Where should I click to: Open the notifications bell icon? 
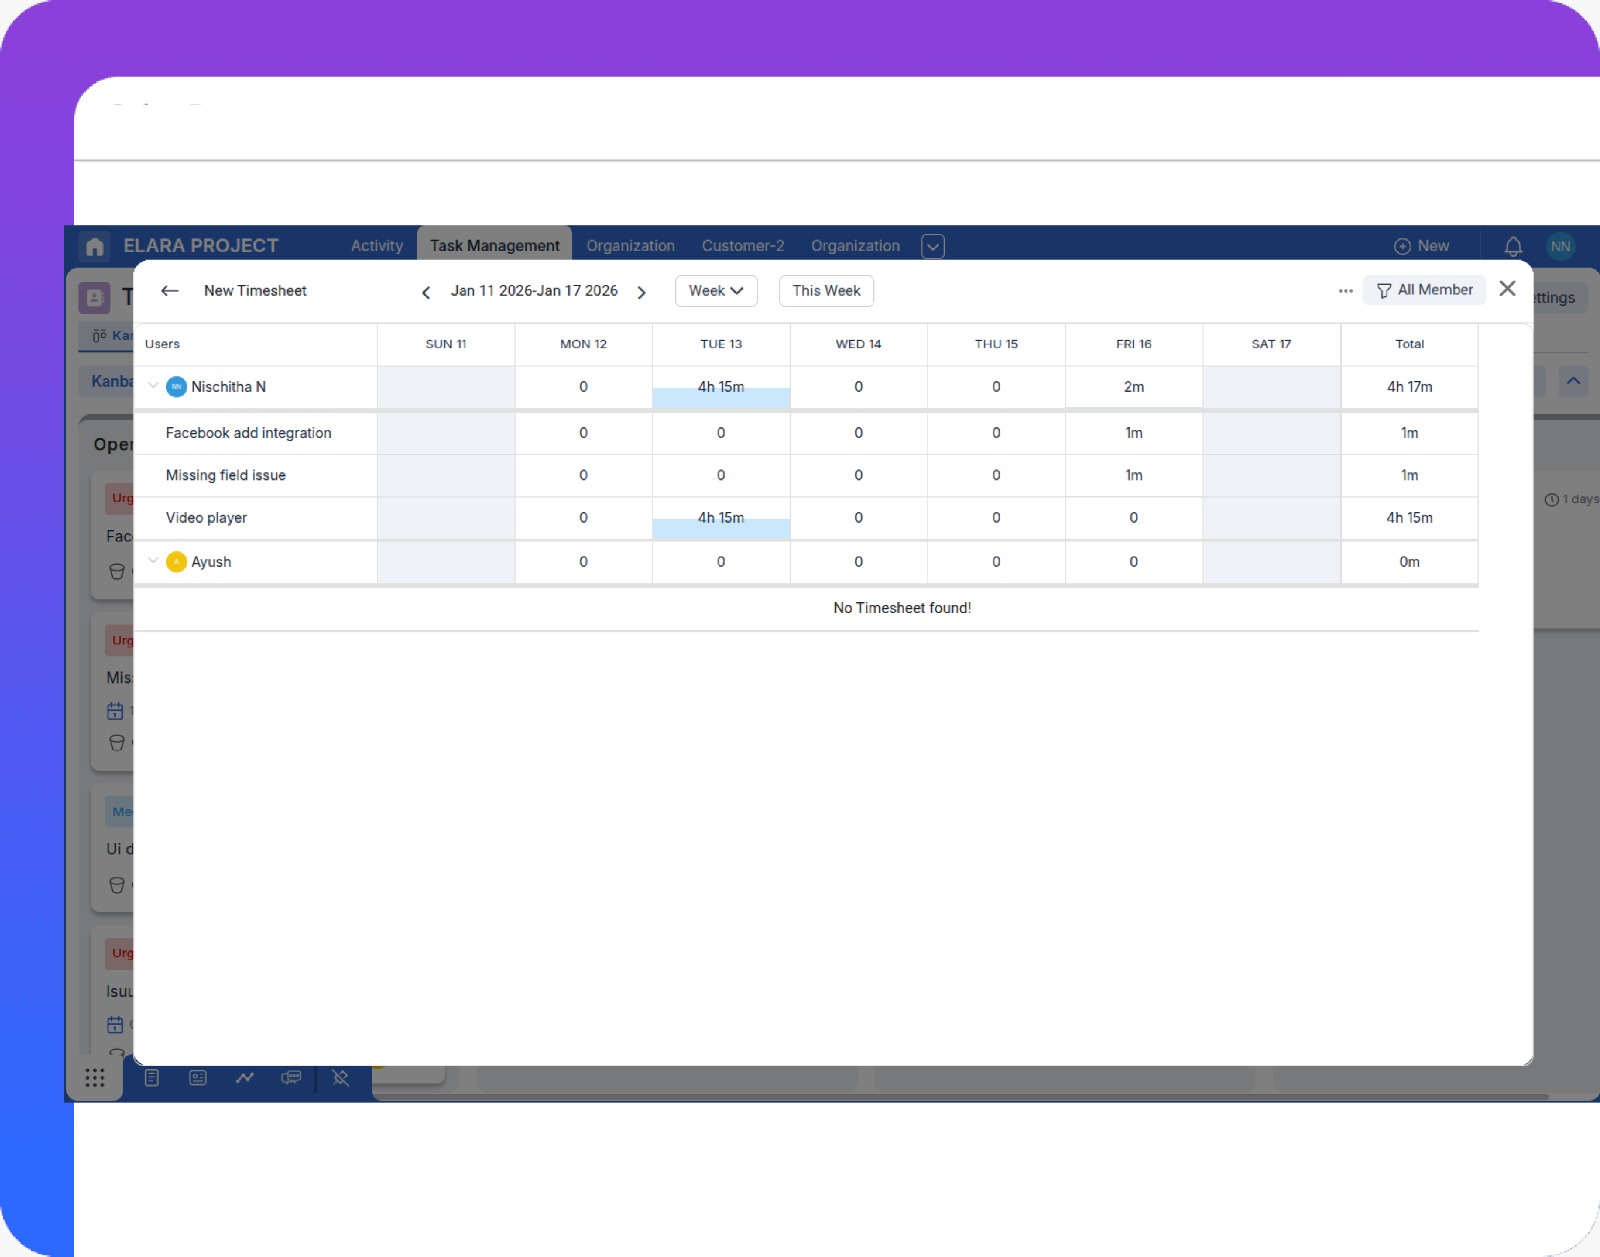(x=1513, y=245)
